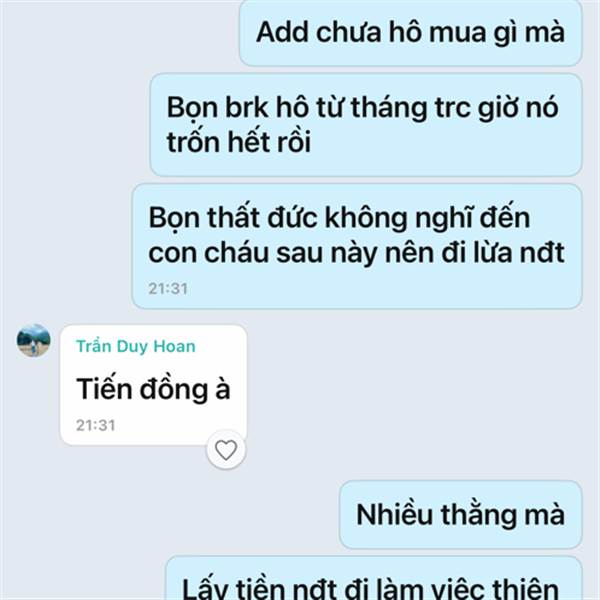Viewport: 600px width, 600px height.
Task: Click the word 'Nhiều' in the sent message
Action: pos(395,515)
